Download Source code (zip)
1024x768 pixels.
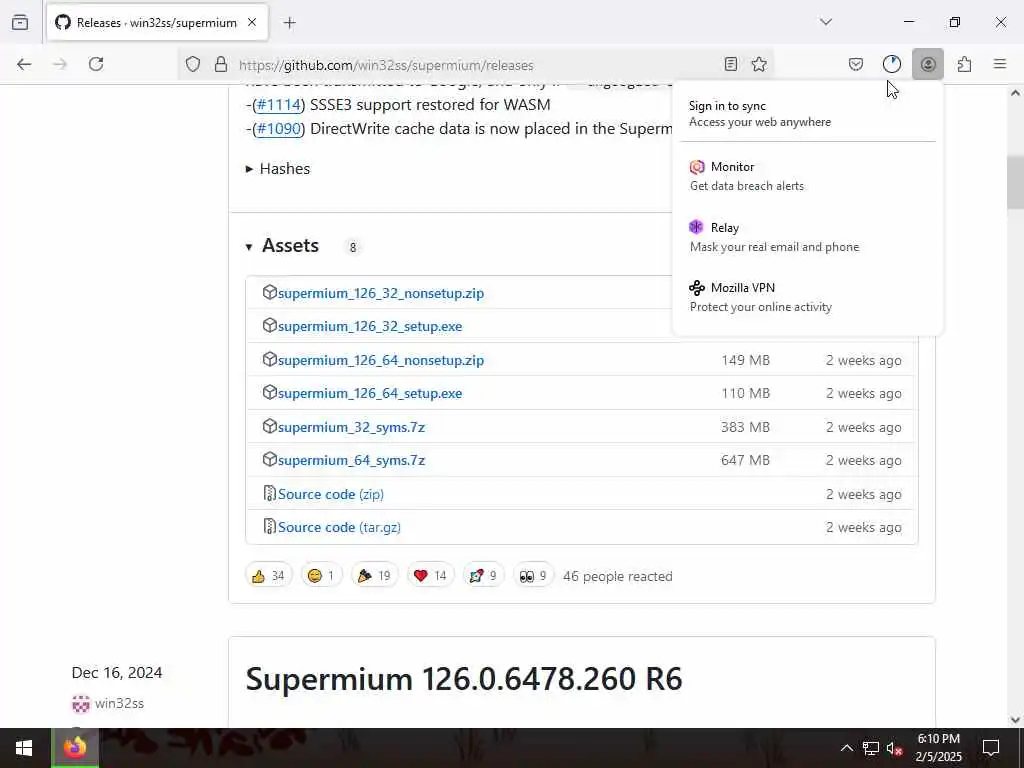pyautogui.click(x=331, y=494)
